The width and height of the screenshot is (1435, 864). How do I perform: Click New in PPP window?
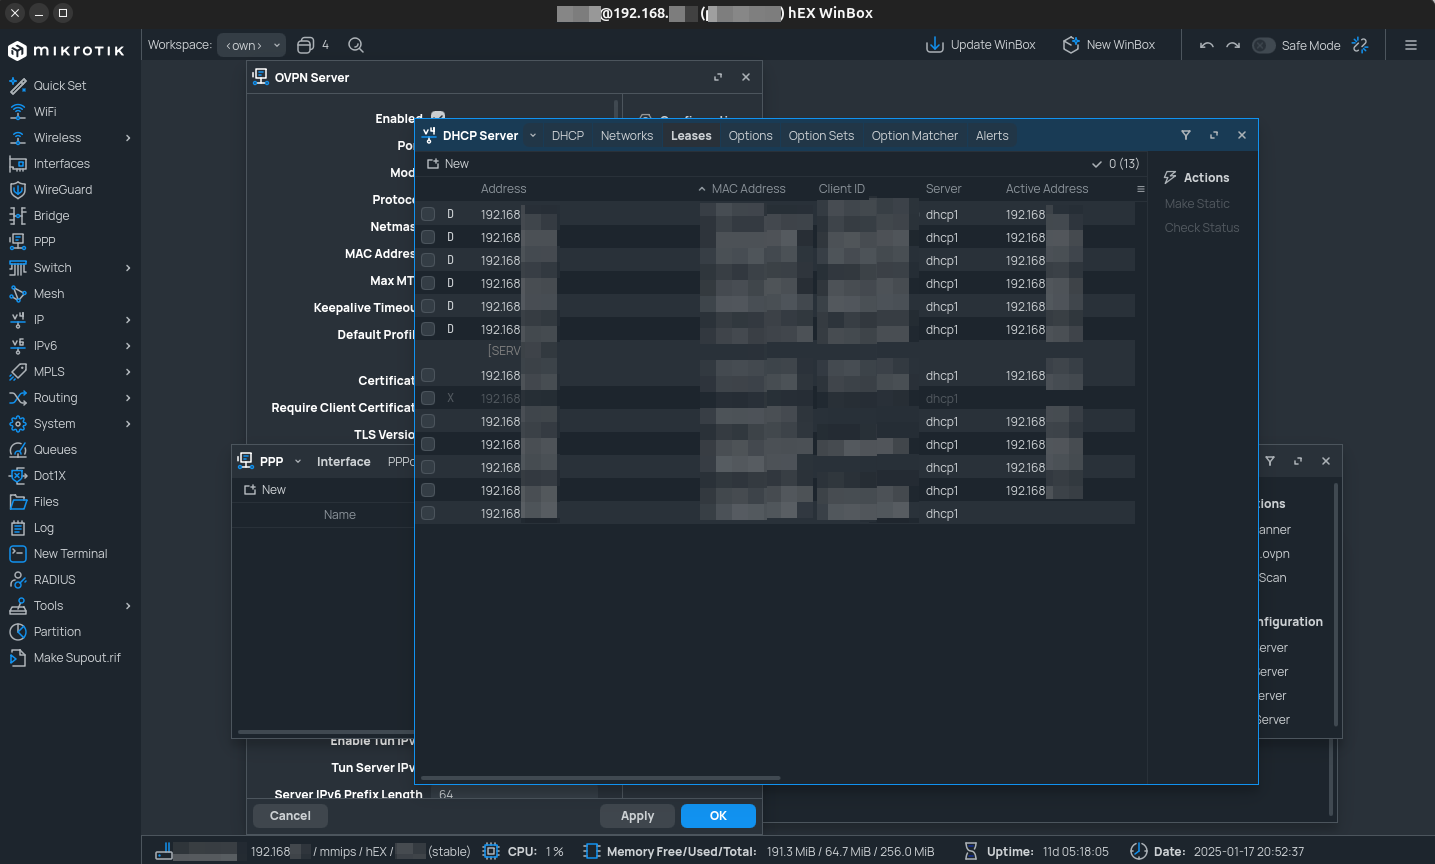265,490
